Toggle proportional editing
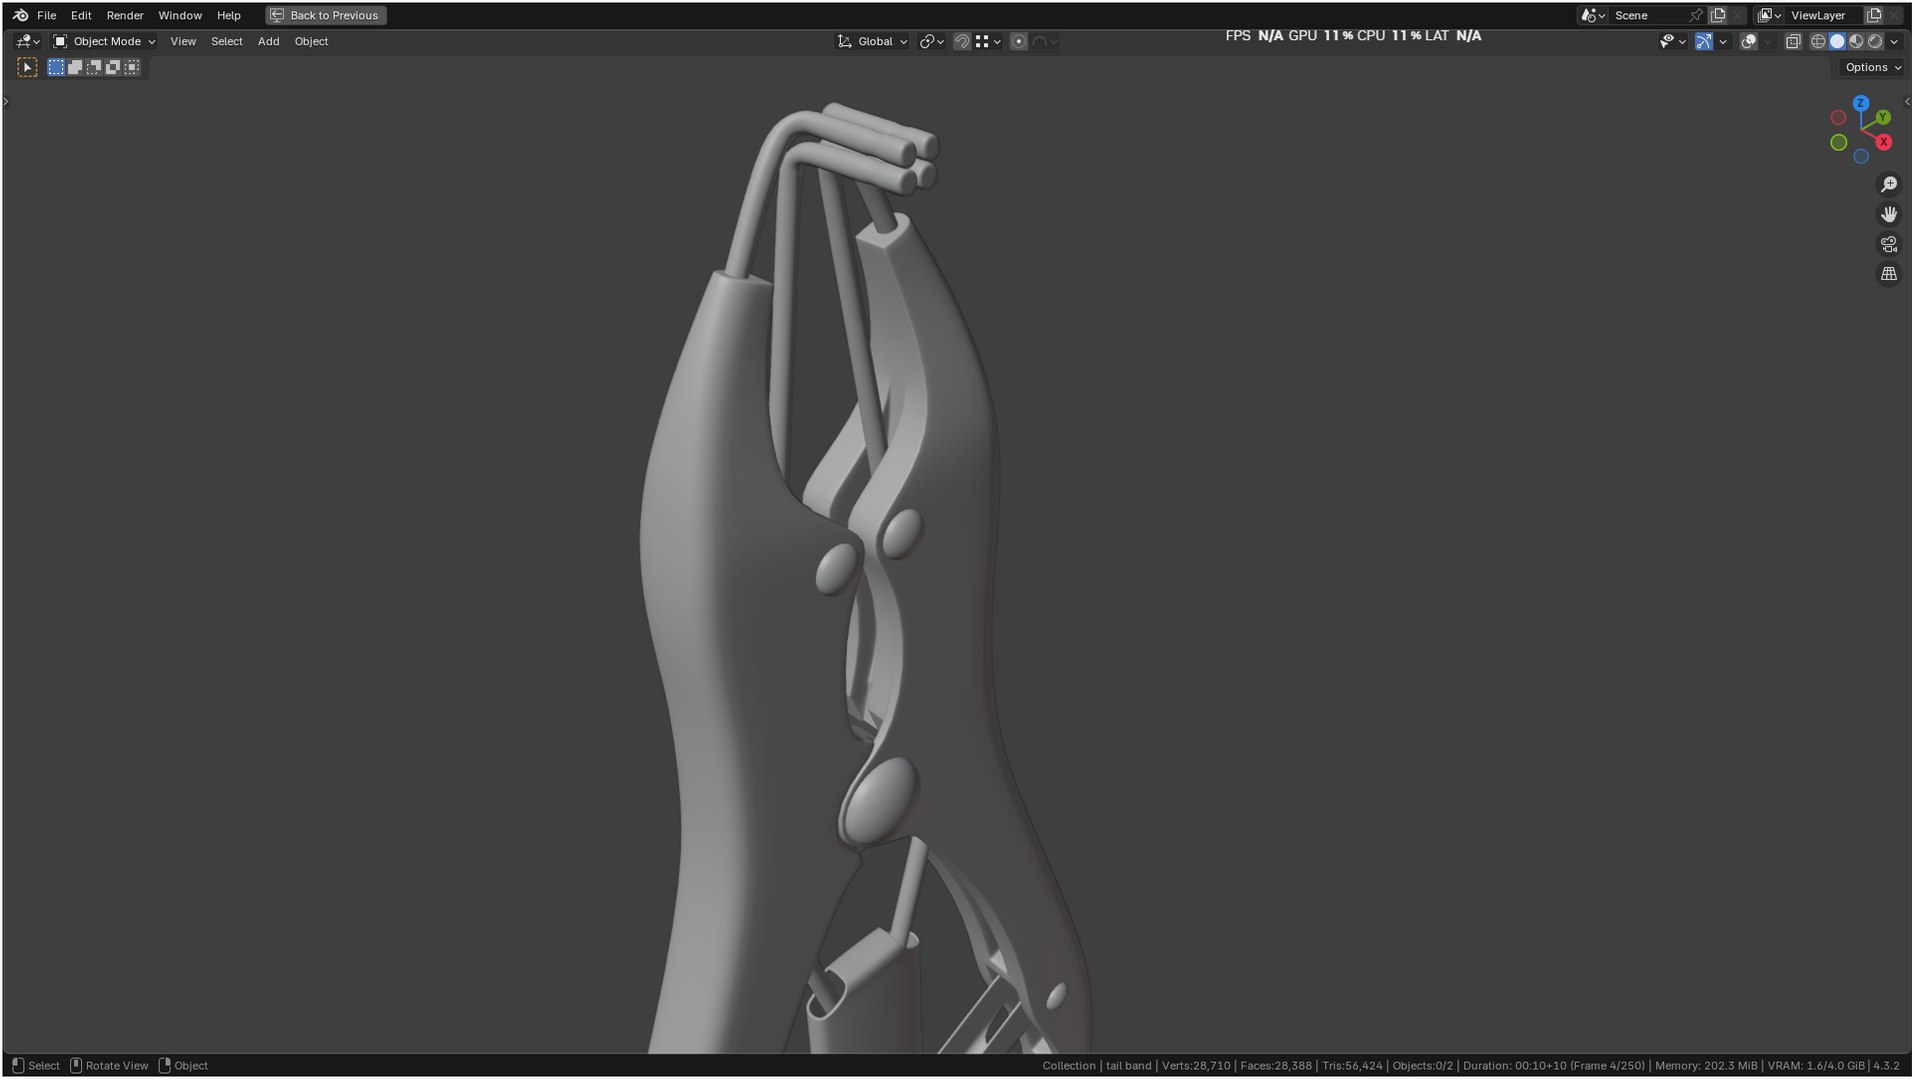The width and height of the screenshot is (1915, 1080). [x=1018, y=41]
